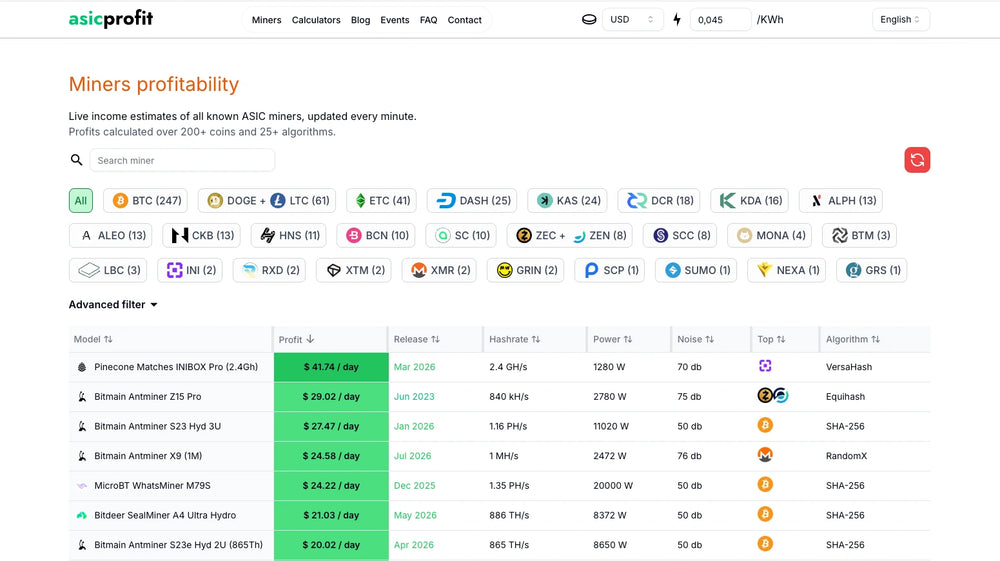Click the Bitcoin icon in S23 Hyd 3U row
The width and height of the screenshot is (1000, 561).
tap(765, 425)
